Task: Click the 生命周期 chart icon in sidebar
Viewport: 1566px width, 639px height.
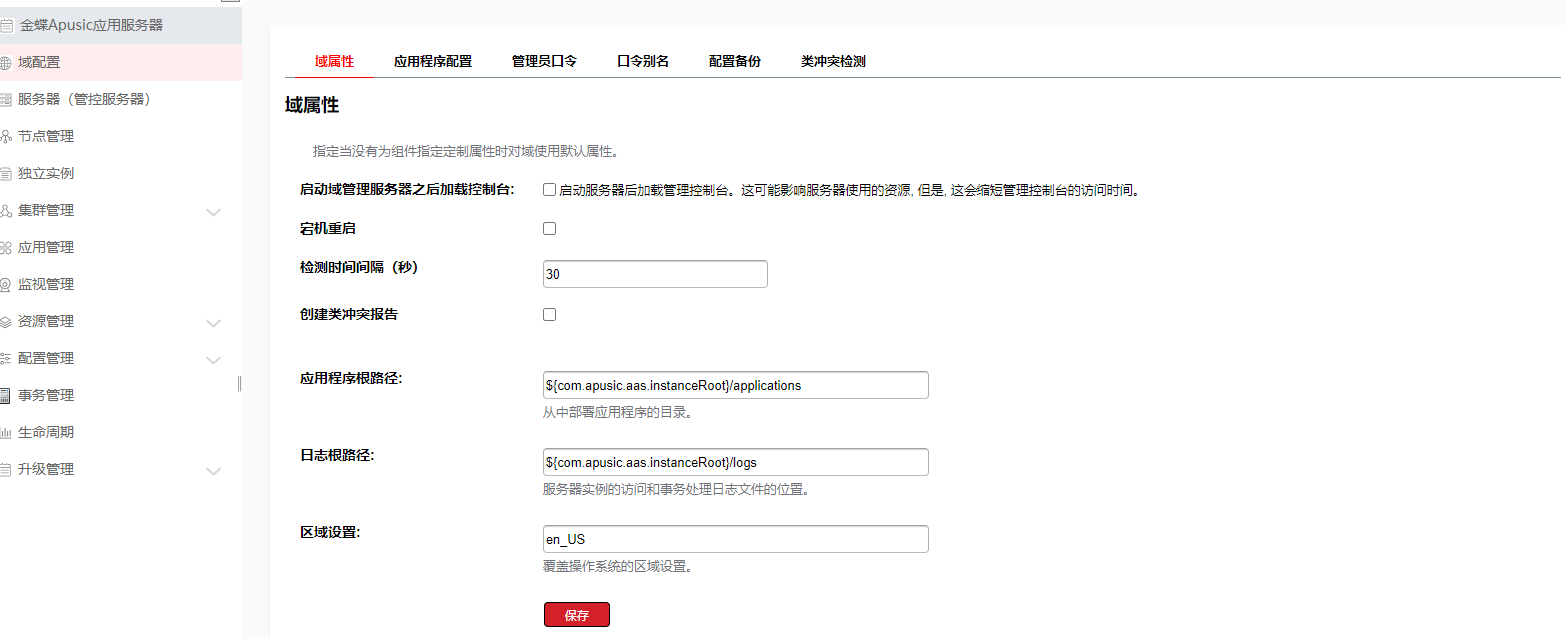Action: 6,433
